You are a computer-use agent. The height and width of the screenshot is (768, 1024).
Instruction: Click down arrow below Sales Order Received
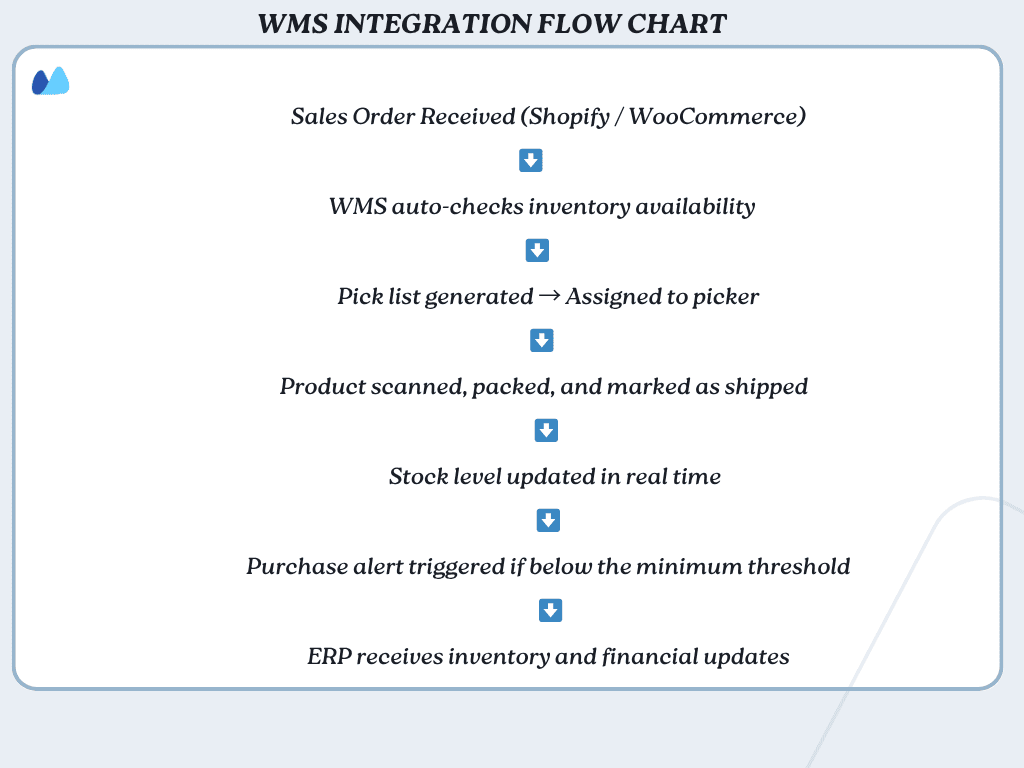(x=530, y=161)
